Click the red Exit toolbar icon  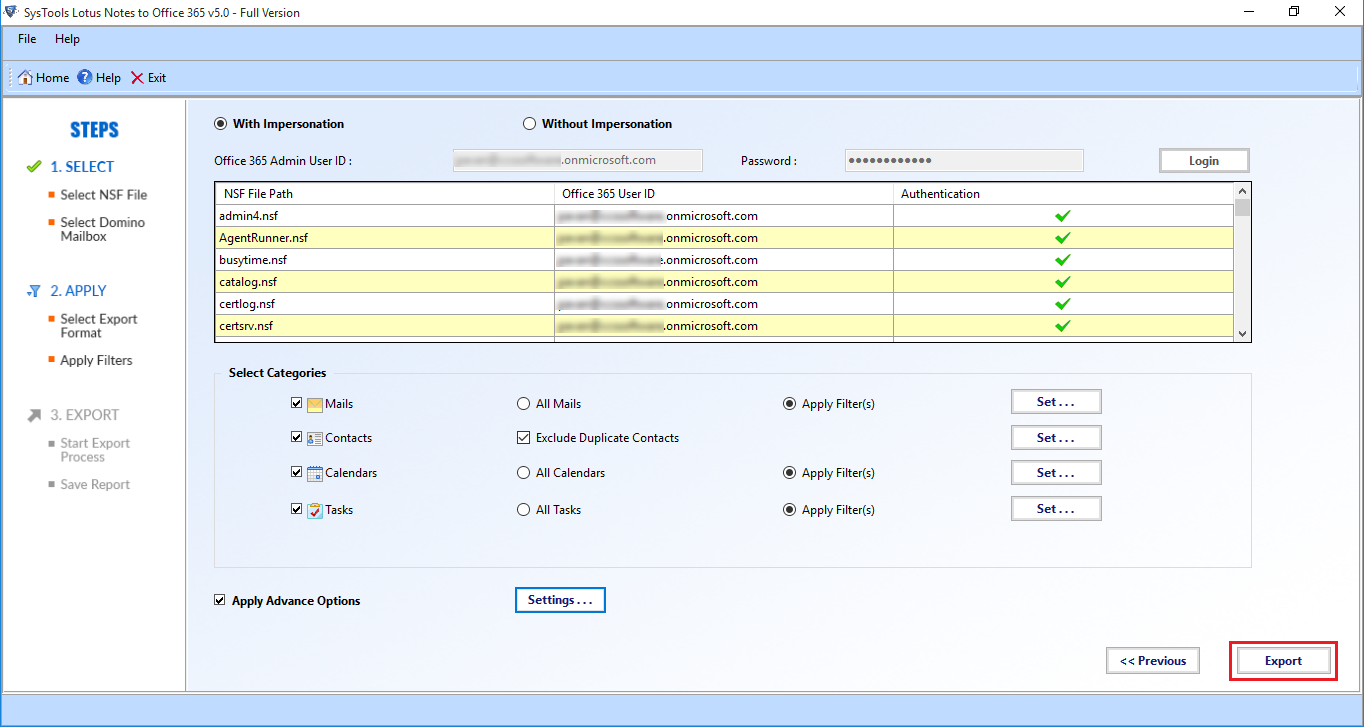coord(138,77)
